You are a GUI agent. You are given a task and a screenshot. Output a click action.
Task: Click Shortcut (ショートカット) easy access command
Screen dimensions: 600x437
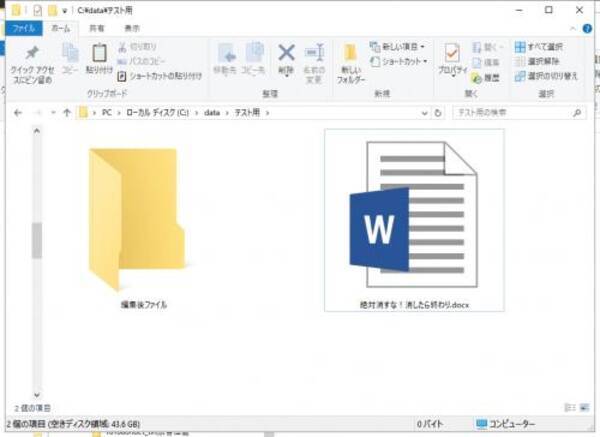pyautogui.click(x=399, y=61)
